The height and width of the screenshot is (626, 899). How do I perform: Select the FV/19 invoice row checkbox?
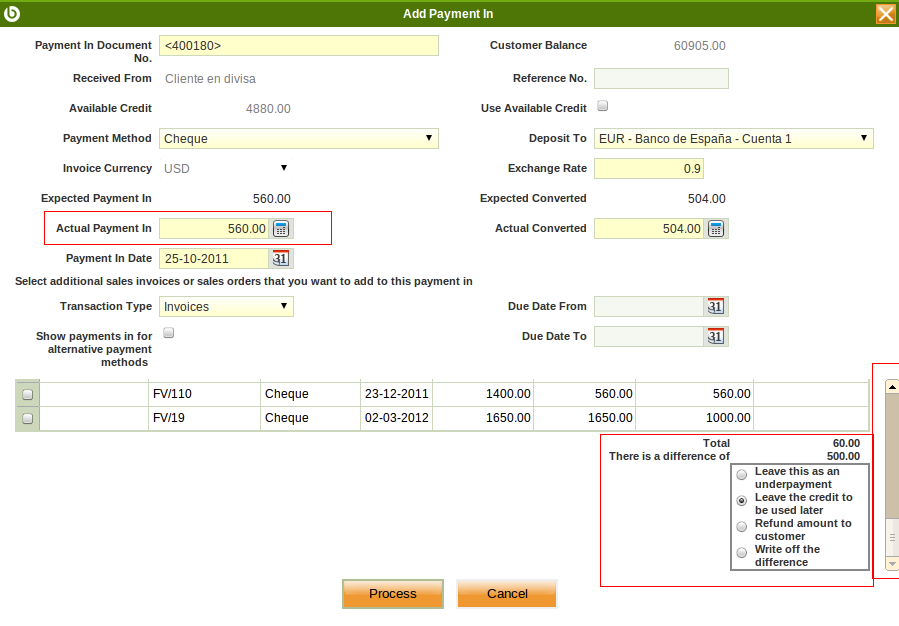[27, 419]
